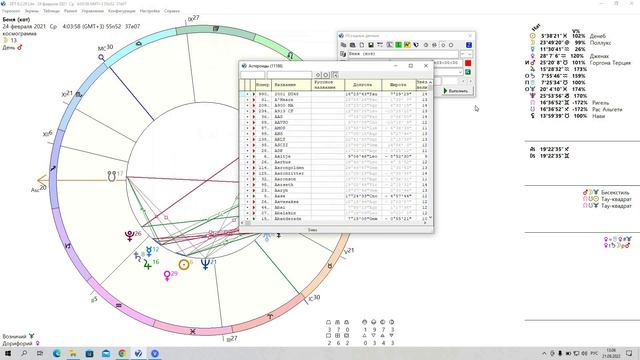
Task: Open the Конфигурация menu
Action: tap(122, 11)
